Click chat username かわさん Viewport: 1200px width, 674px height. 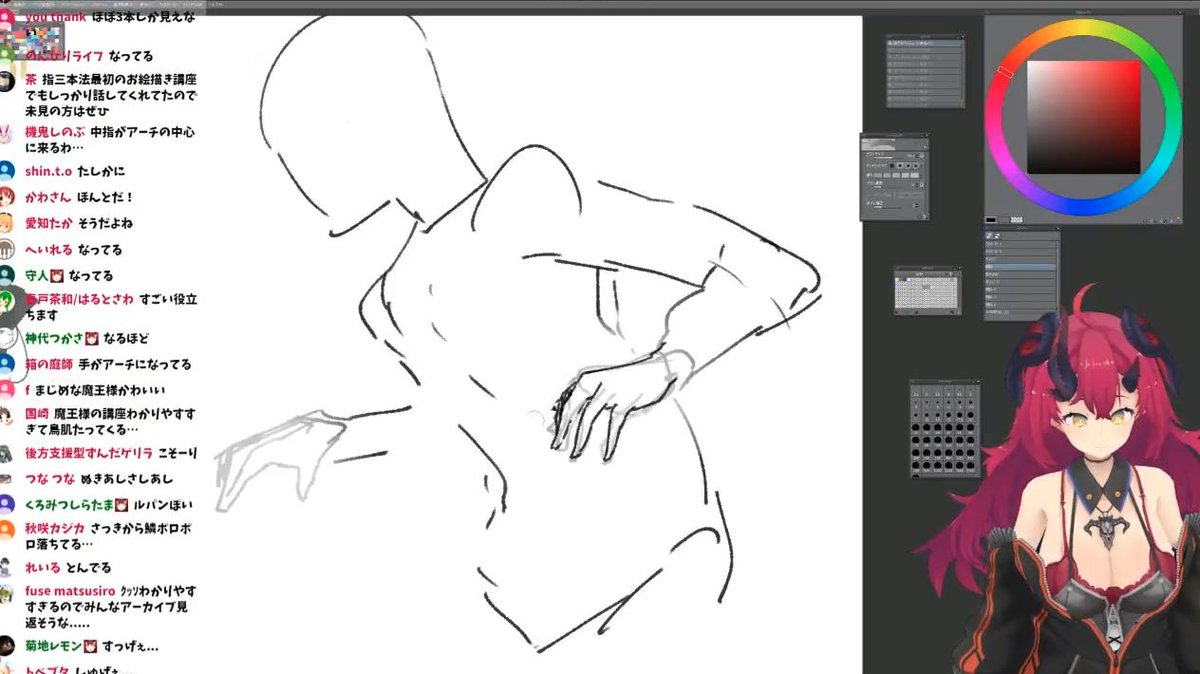[48, 197]
